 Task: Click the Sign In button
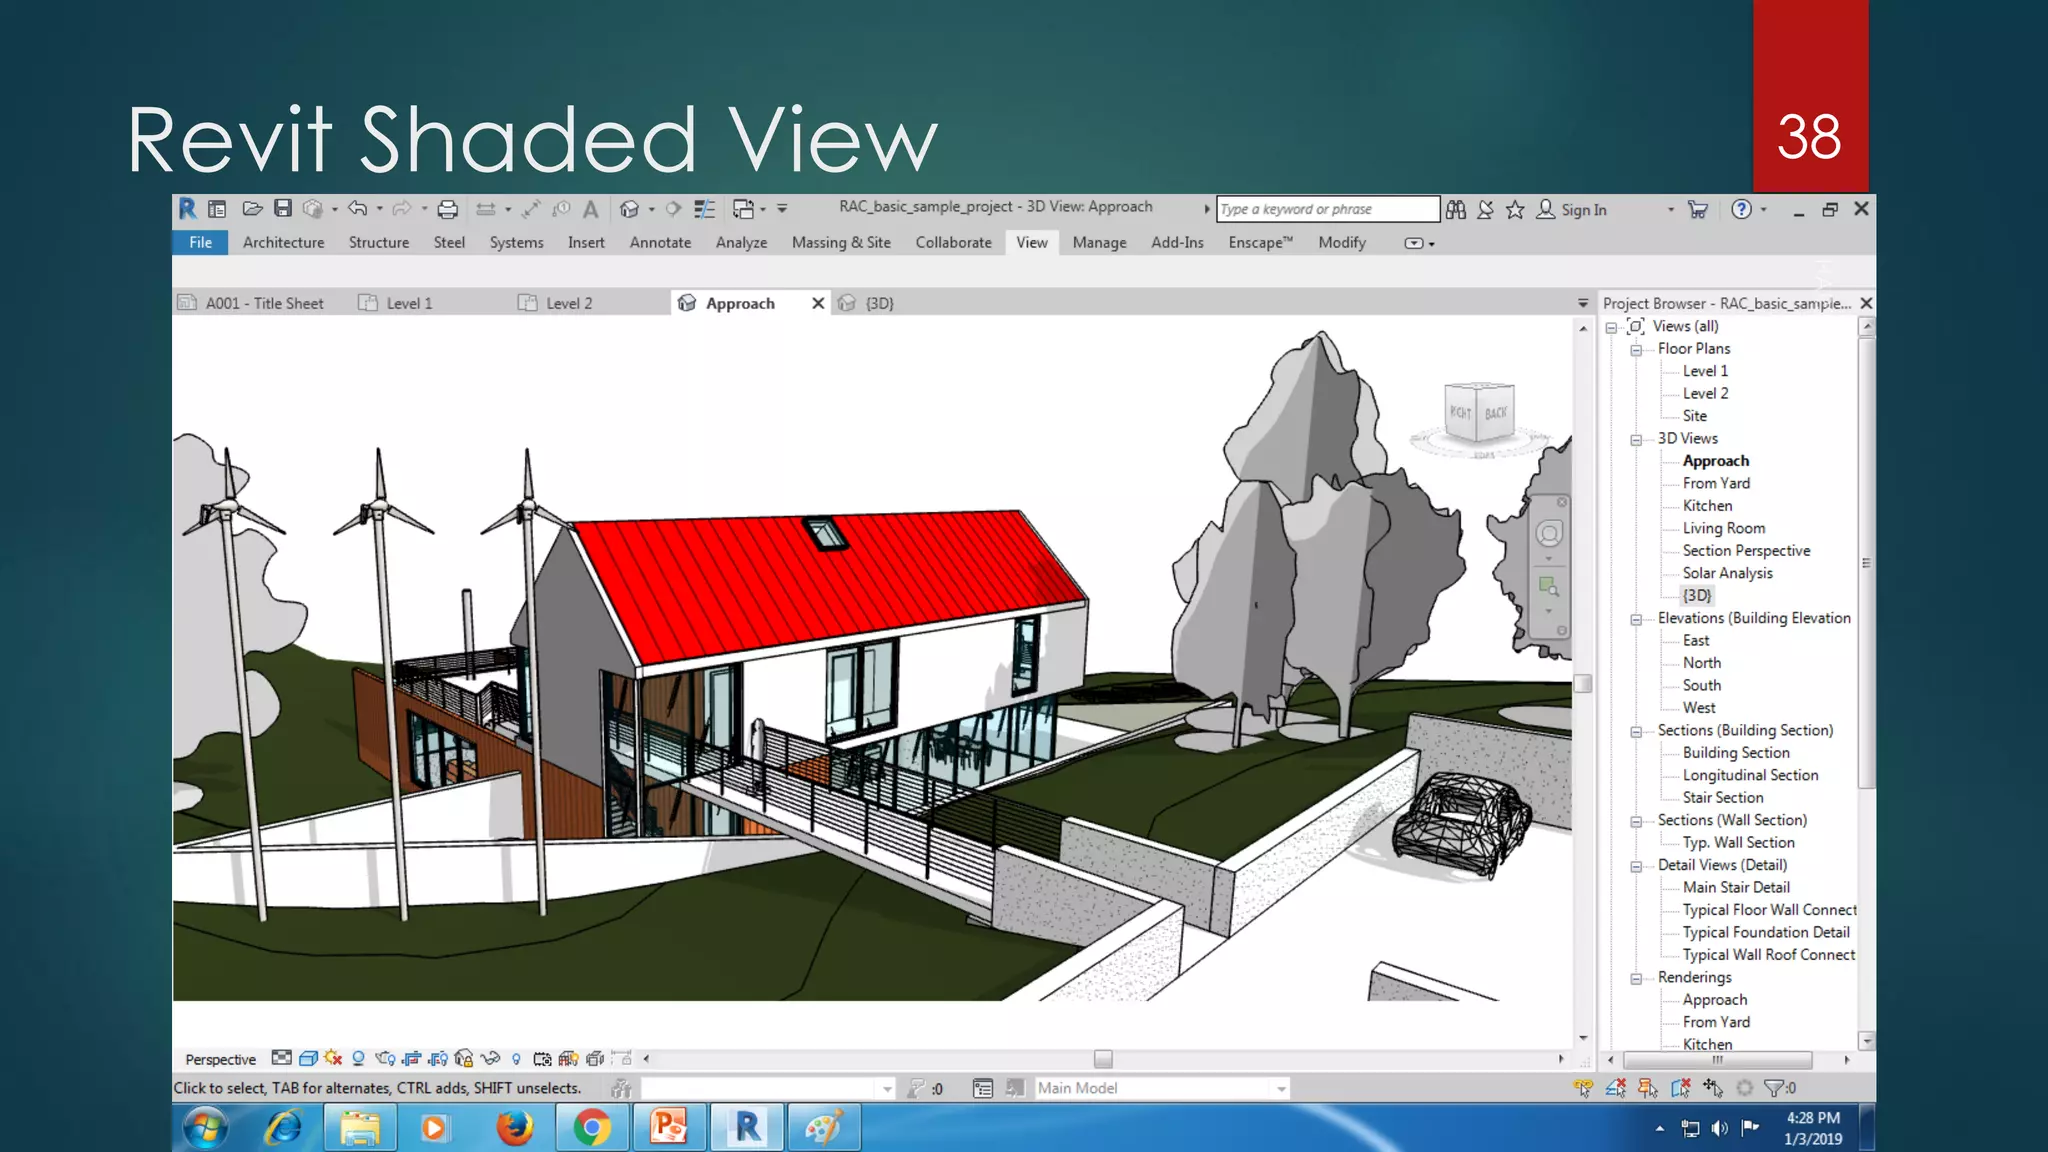[1572, 209]
